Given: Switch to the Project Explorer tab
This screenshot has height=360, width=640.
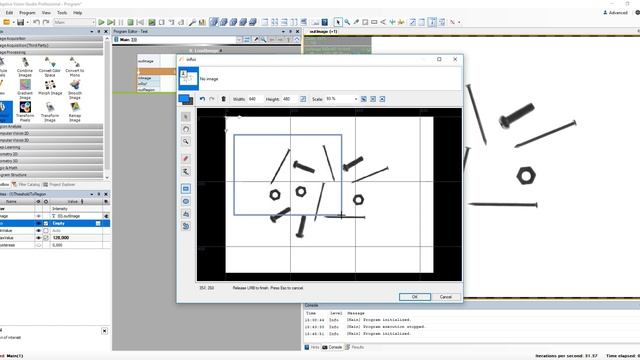Looking at the screenshot, I should click(x=59, y=184).
